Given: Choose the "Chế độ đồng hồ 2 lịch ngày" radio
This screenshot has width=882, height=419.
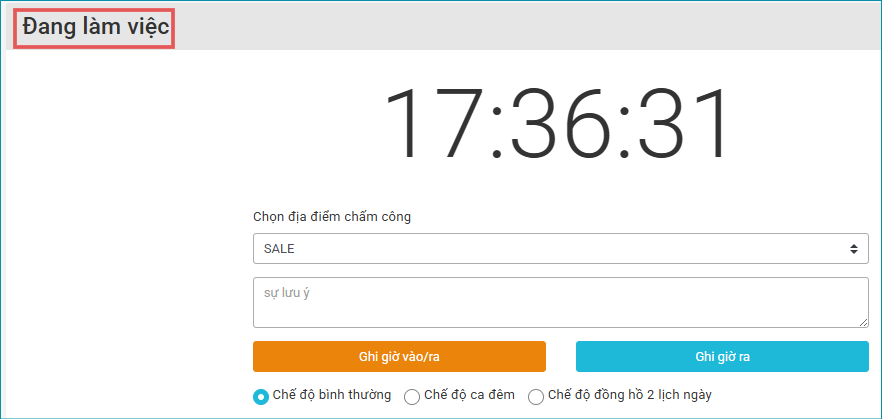Looking at the screenshot, I should coord(536,396).
